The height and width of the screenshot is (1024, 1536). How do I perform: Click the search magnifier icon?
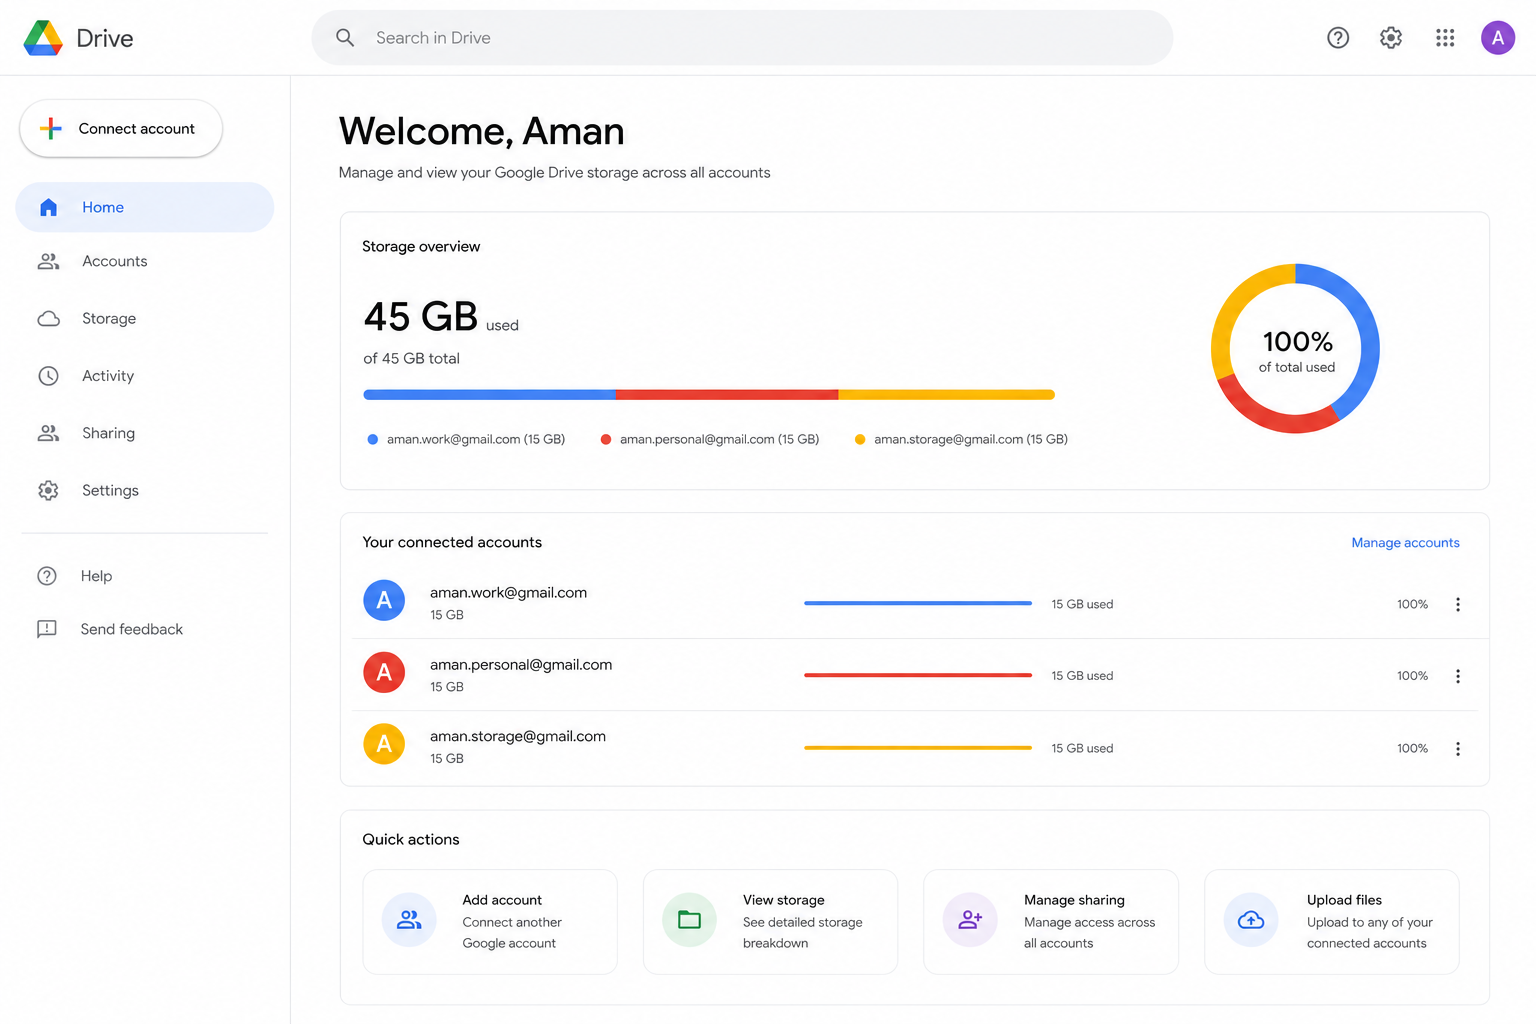click(345, 38)
